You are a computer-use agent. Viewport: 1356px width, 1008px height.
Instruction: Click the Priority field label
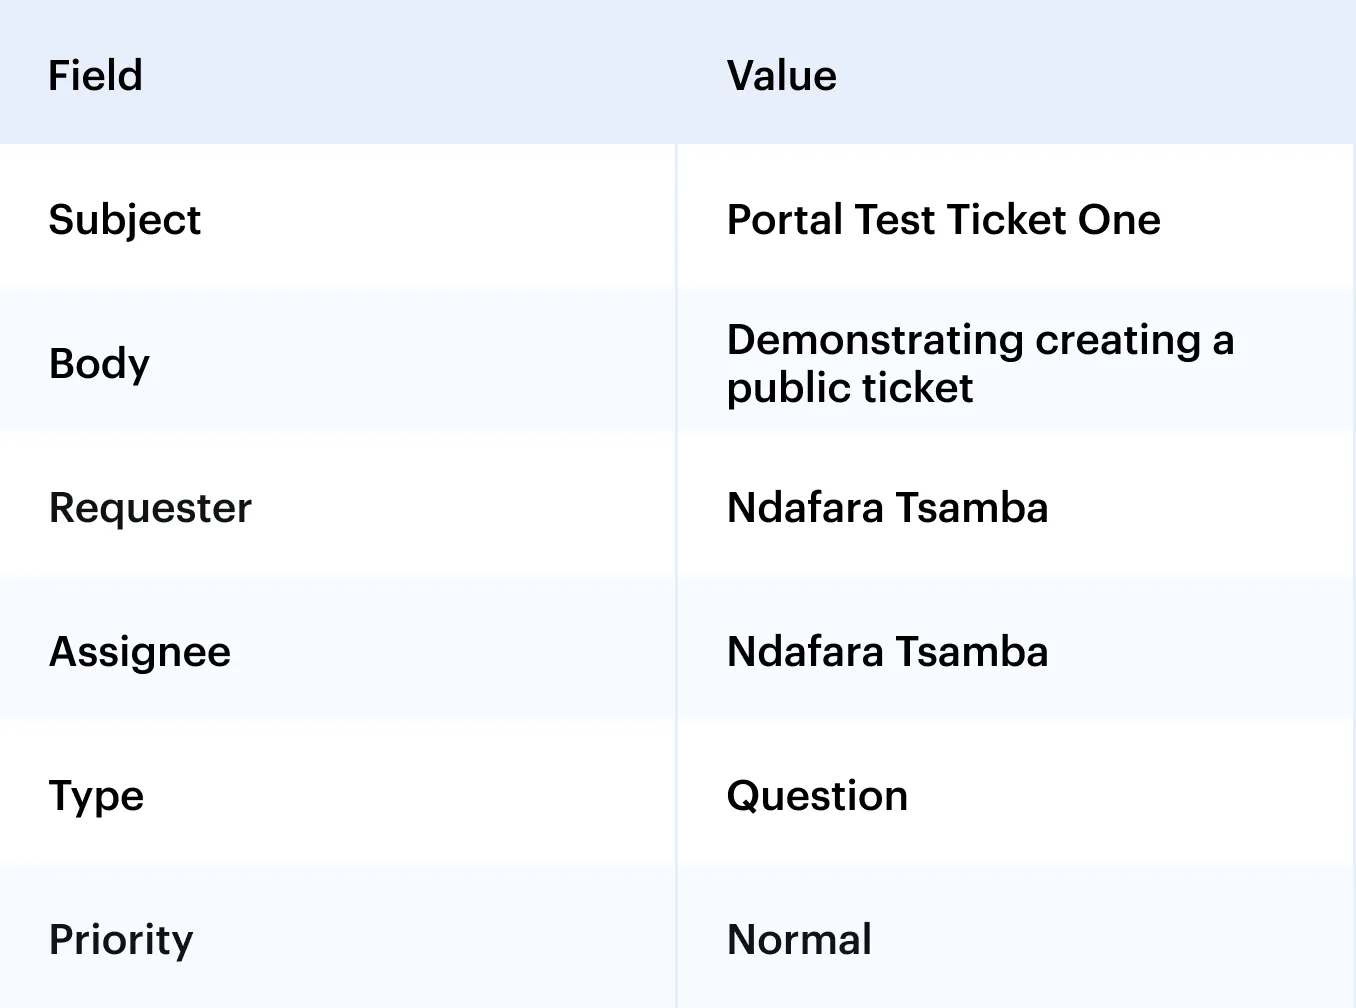121,941
